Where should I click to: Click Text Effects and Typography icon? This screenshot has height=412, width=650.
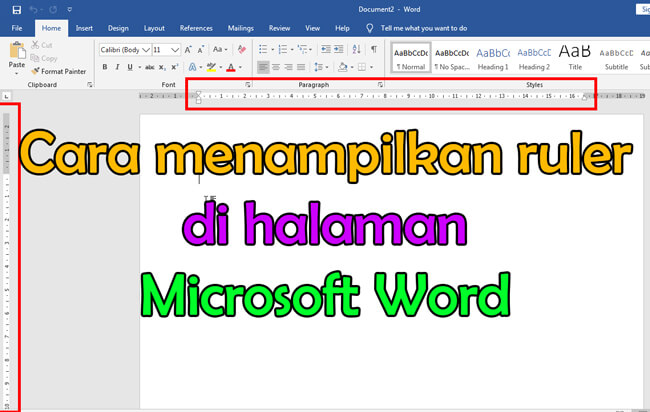coord(192,67)
